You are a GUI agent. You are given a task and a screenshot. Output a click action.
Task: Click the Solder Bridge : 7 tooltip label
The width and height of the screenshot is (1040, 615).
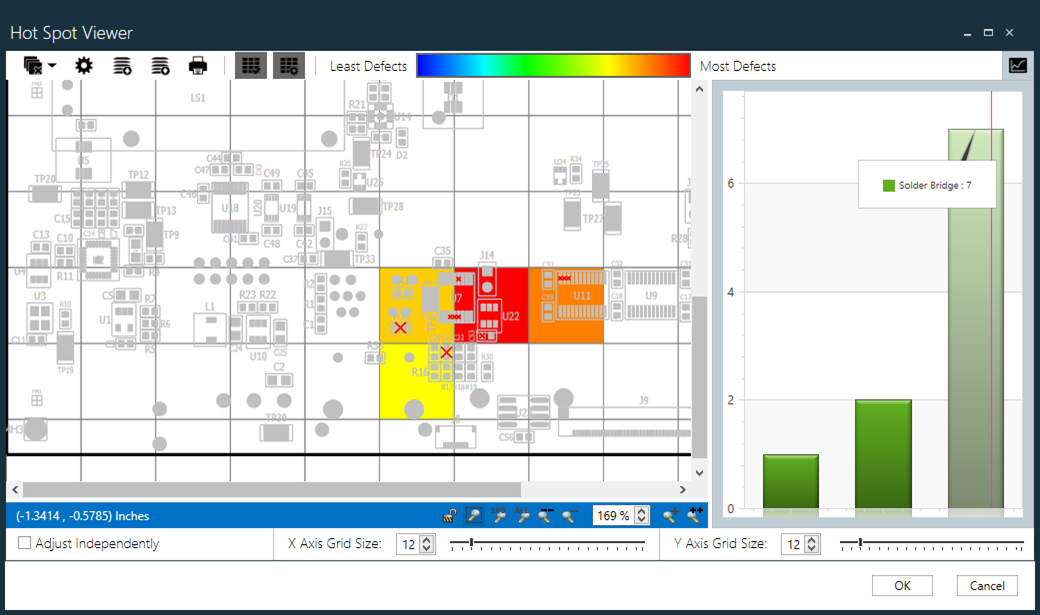point(926,184)
